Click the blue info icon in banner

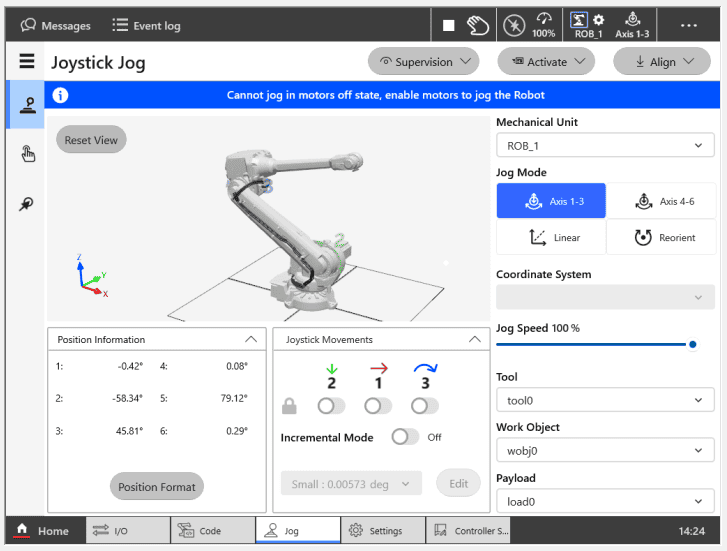61,96
